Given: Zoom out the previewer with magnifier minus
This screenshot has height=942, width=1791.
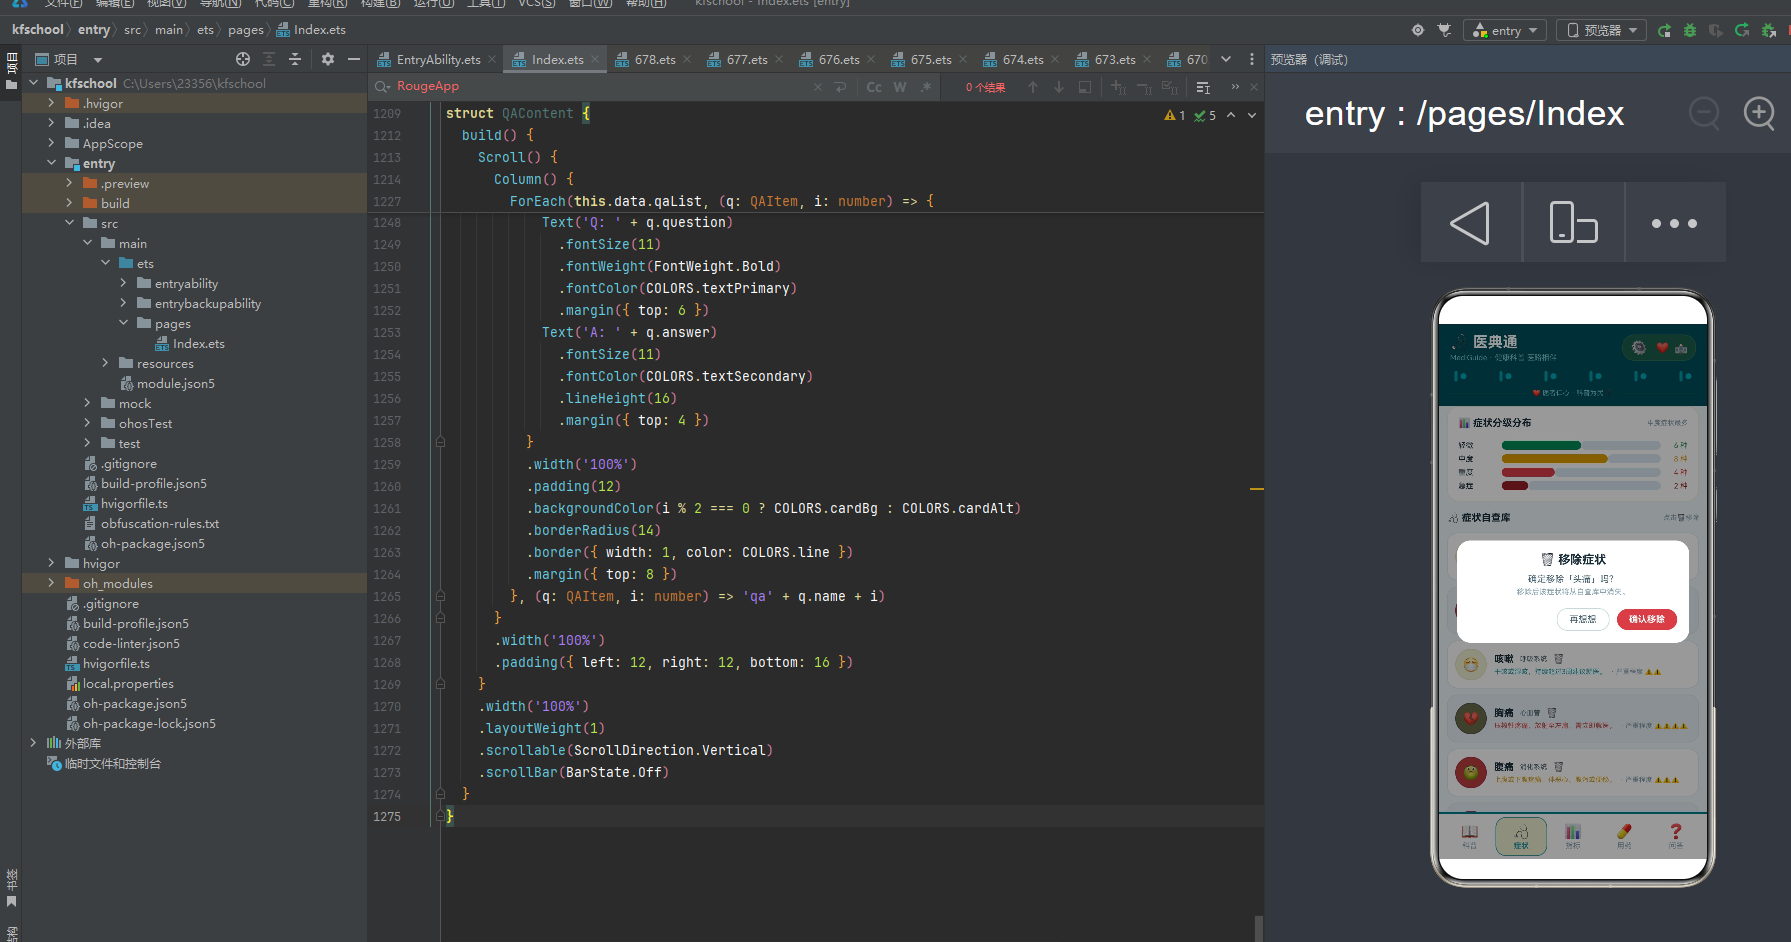Looking at the screenshot, I should 1705,113.
